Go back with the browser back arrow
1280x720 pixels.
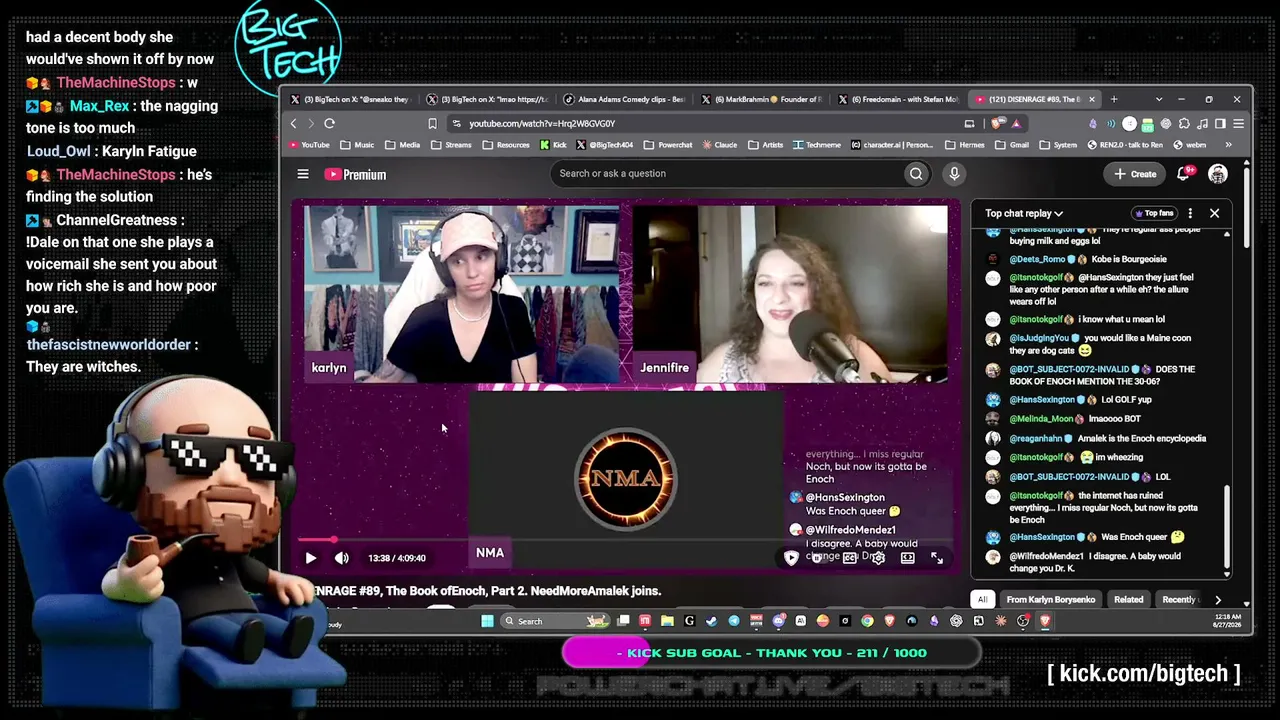pos(293,123)
